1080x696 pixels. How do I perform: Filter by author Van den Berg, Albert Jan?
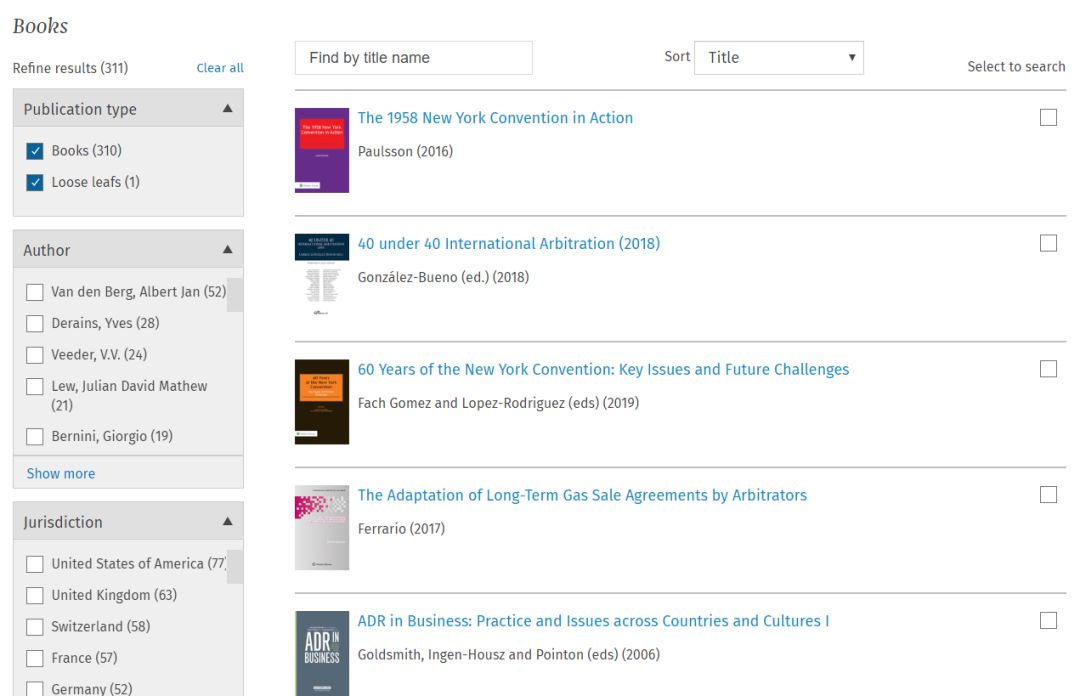[x=35, y=292]
